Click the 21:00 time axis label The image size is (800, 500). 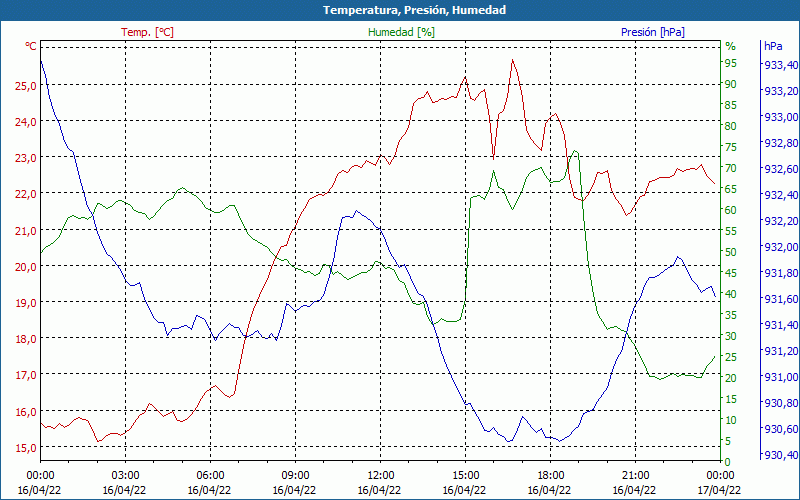tap(635, 476)
